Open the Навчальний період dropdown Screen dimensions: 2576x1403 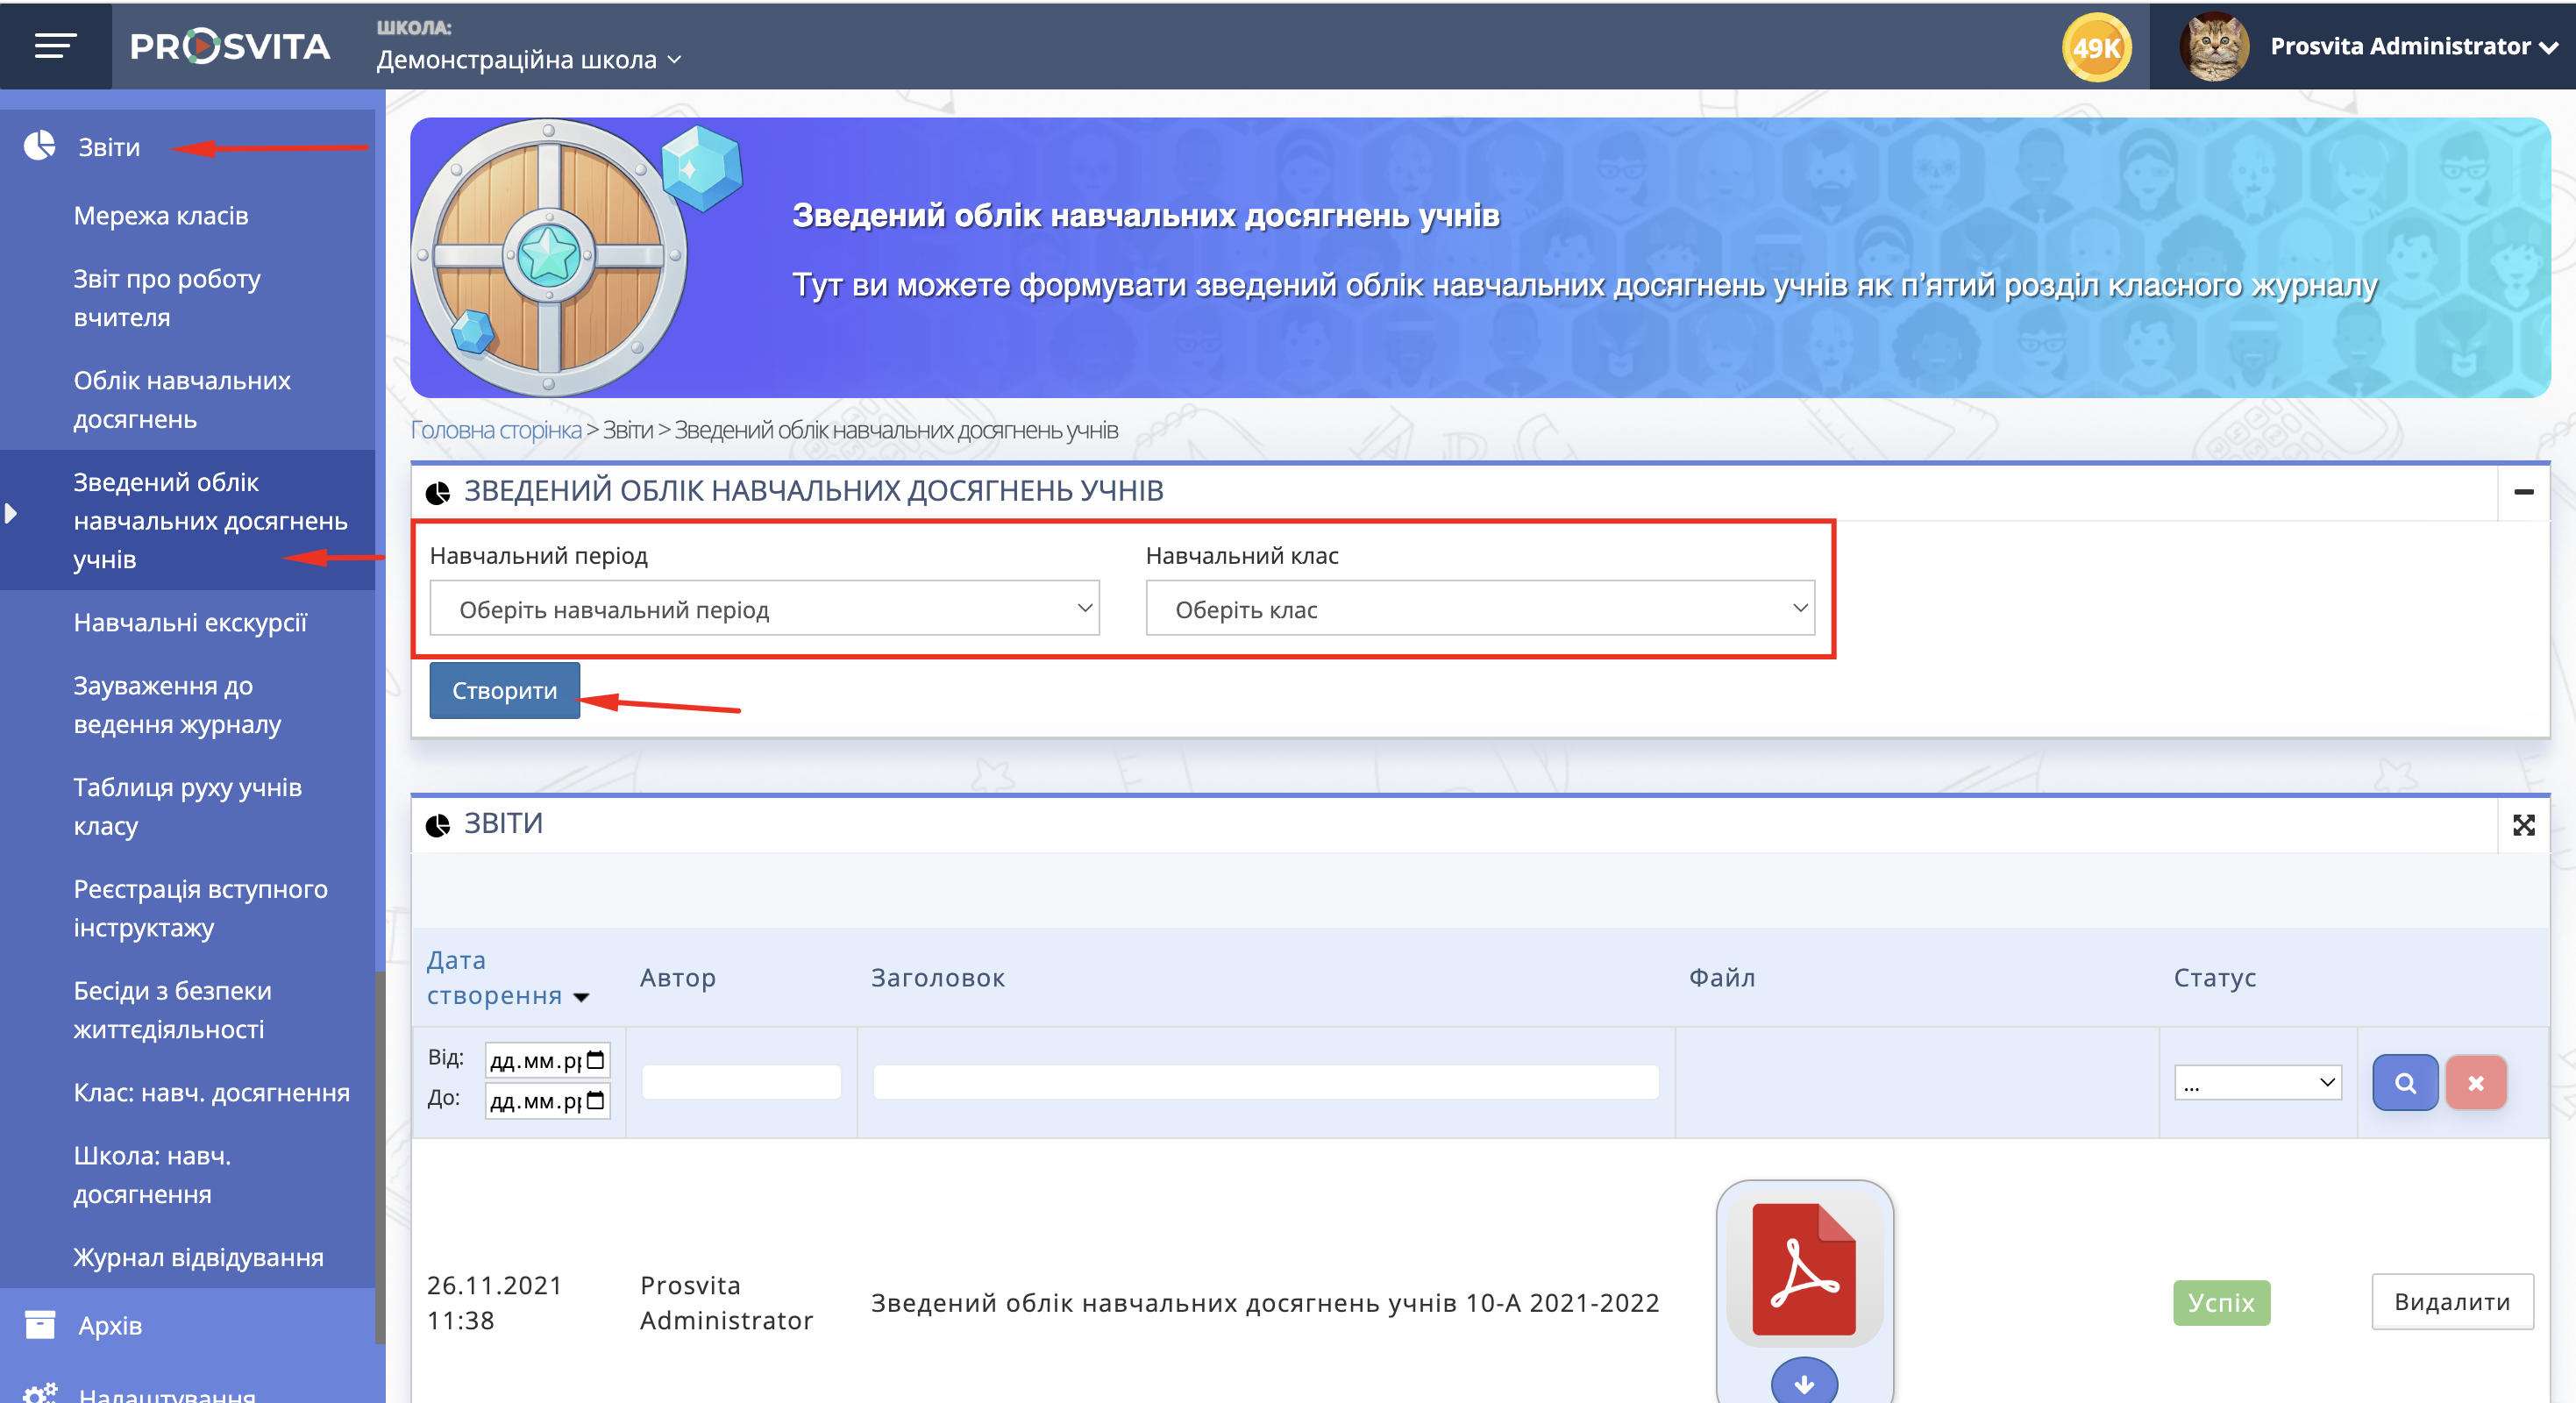coord(764,609)
